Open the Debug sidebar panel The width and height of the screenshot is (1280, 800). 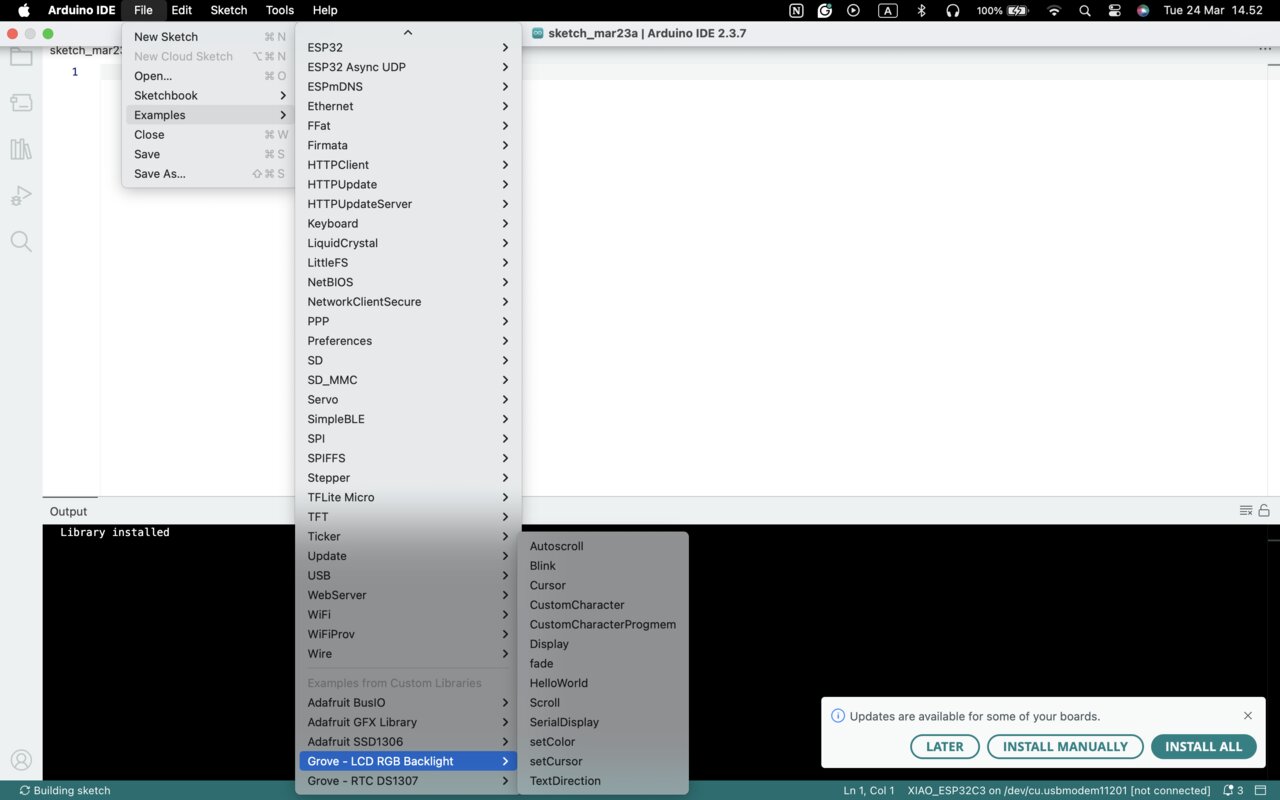(x=21, y=196)
